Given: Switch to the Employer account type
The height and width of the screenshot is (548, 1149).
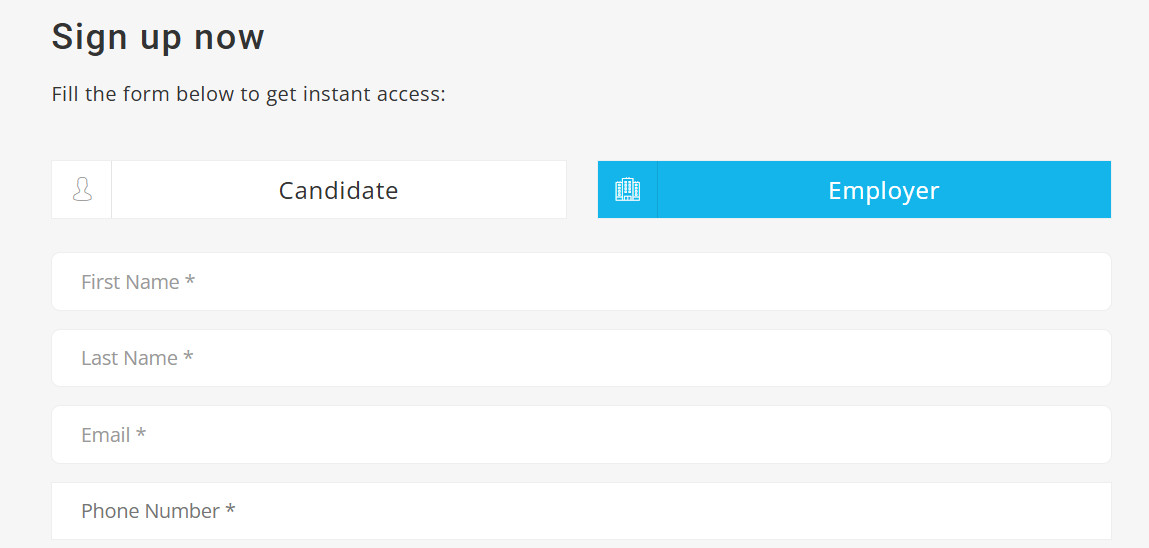Looking at the screenshot, I should [x=854, y=190].
